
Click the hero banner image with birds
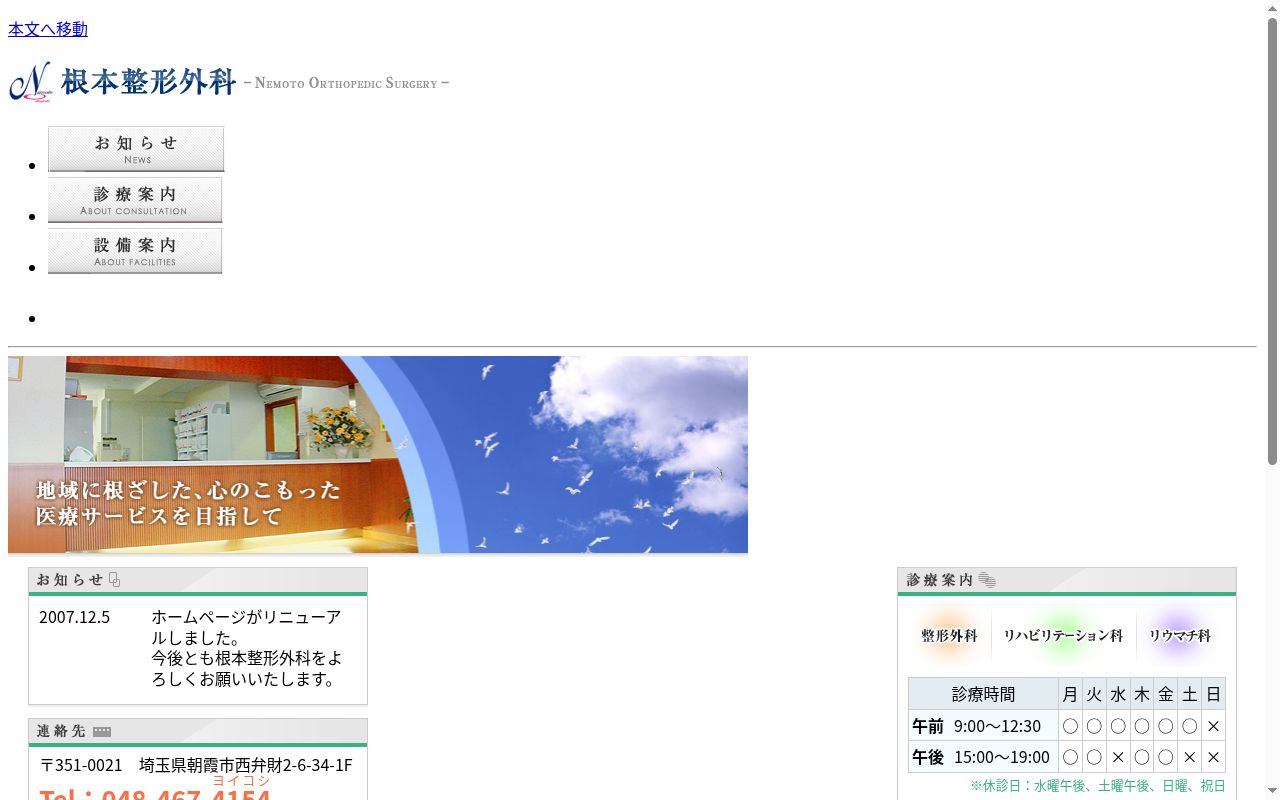tap(378, 454)
